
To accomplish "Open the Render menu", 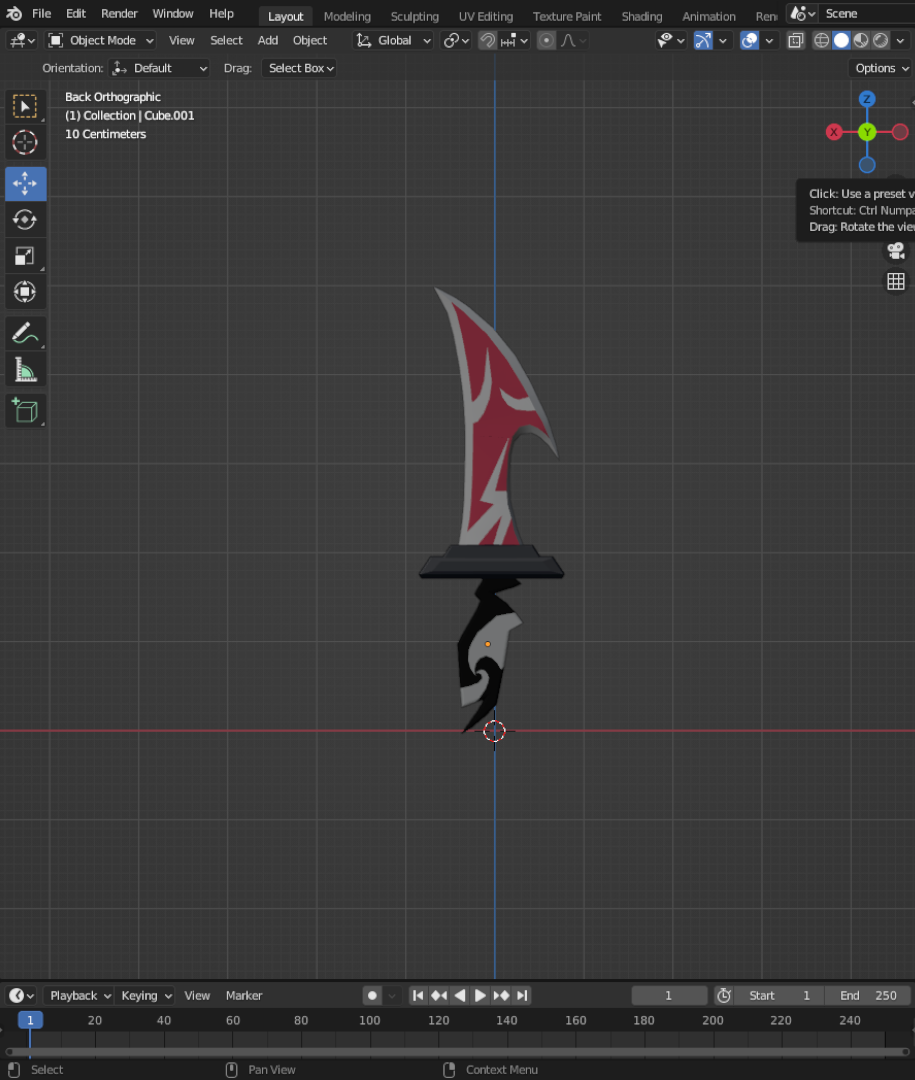I will 119,14.
